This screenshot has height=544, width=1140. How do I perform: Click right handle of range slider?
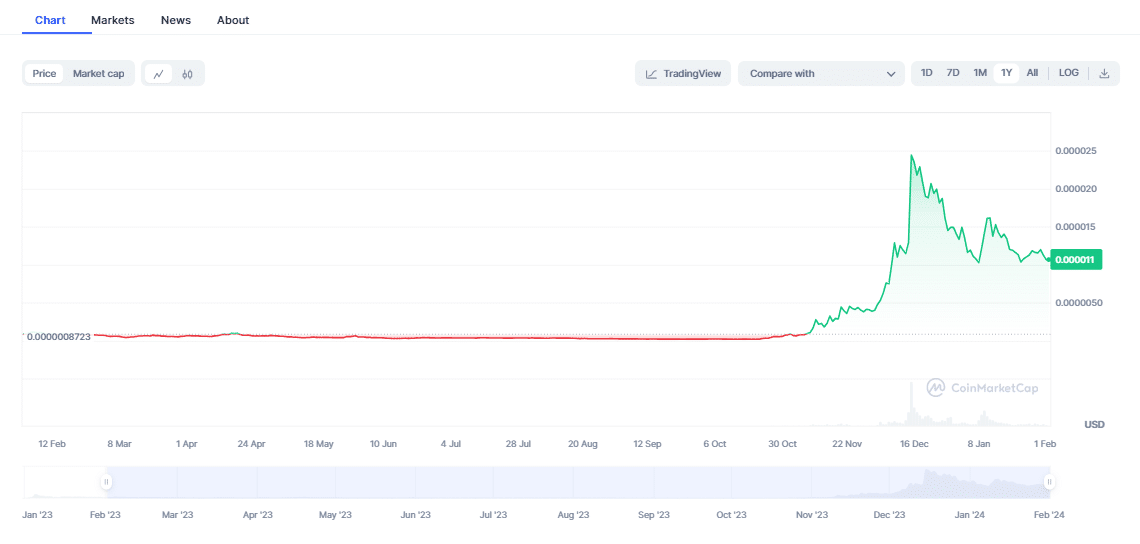point(1049,482)
